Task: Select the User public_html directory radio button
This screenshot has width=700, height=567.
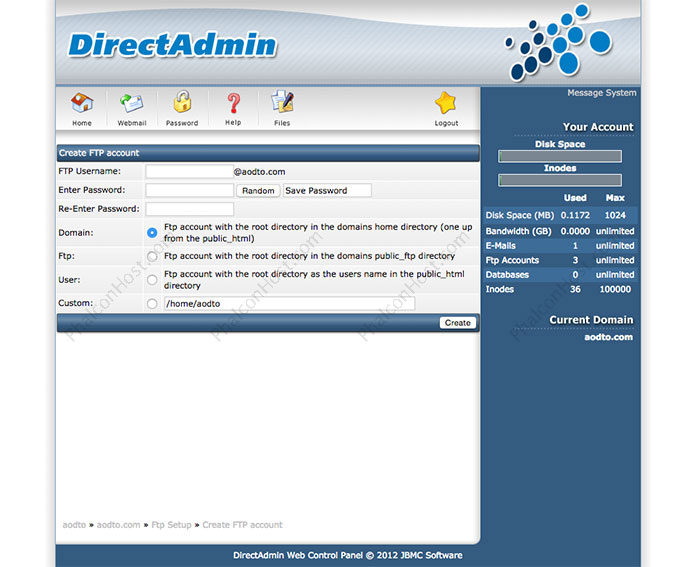Action: 152,280
